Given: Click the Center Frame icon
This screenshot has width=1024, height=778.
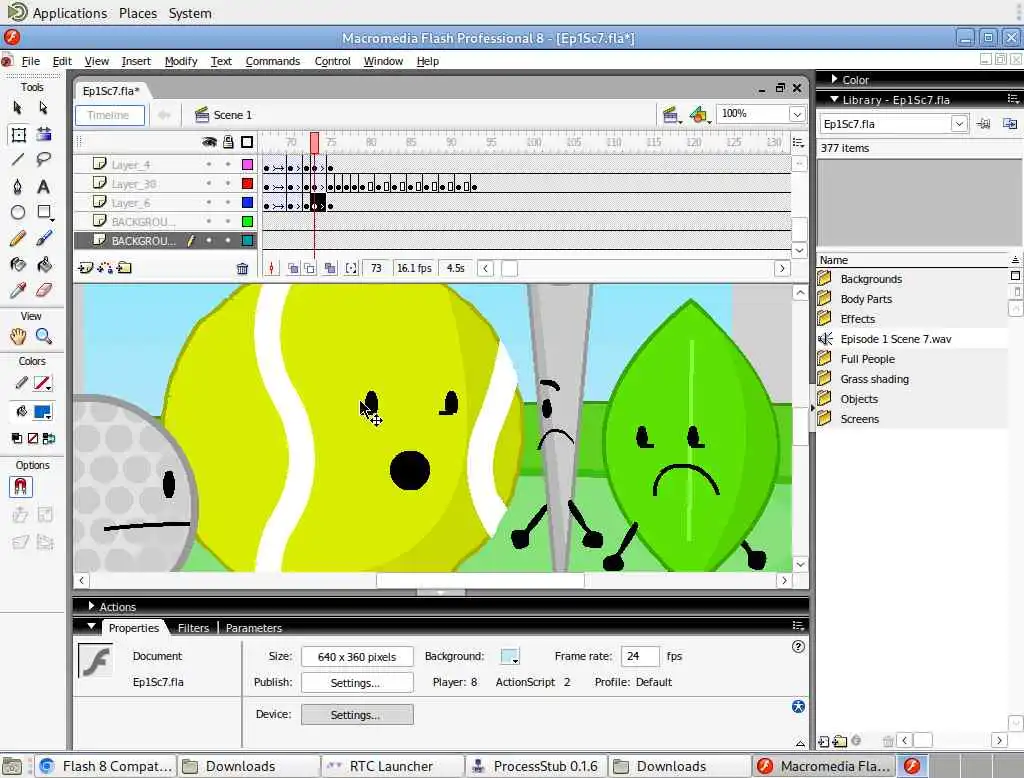Looking at the screenshot, I should coord(272,268).
